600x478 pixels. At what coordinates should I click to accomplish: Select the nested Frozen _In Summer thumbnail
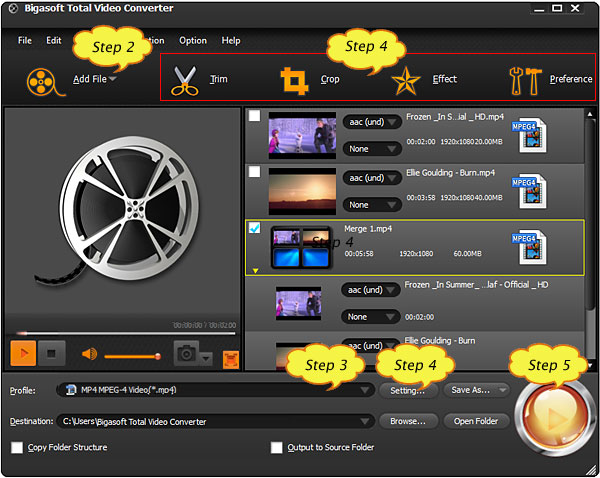pos(298,303)
